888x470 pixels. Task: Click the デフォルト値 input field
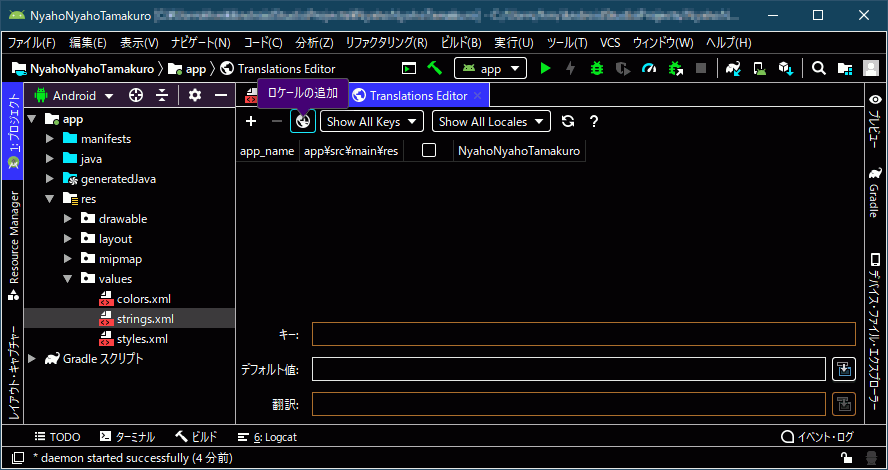569,369
